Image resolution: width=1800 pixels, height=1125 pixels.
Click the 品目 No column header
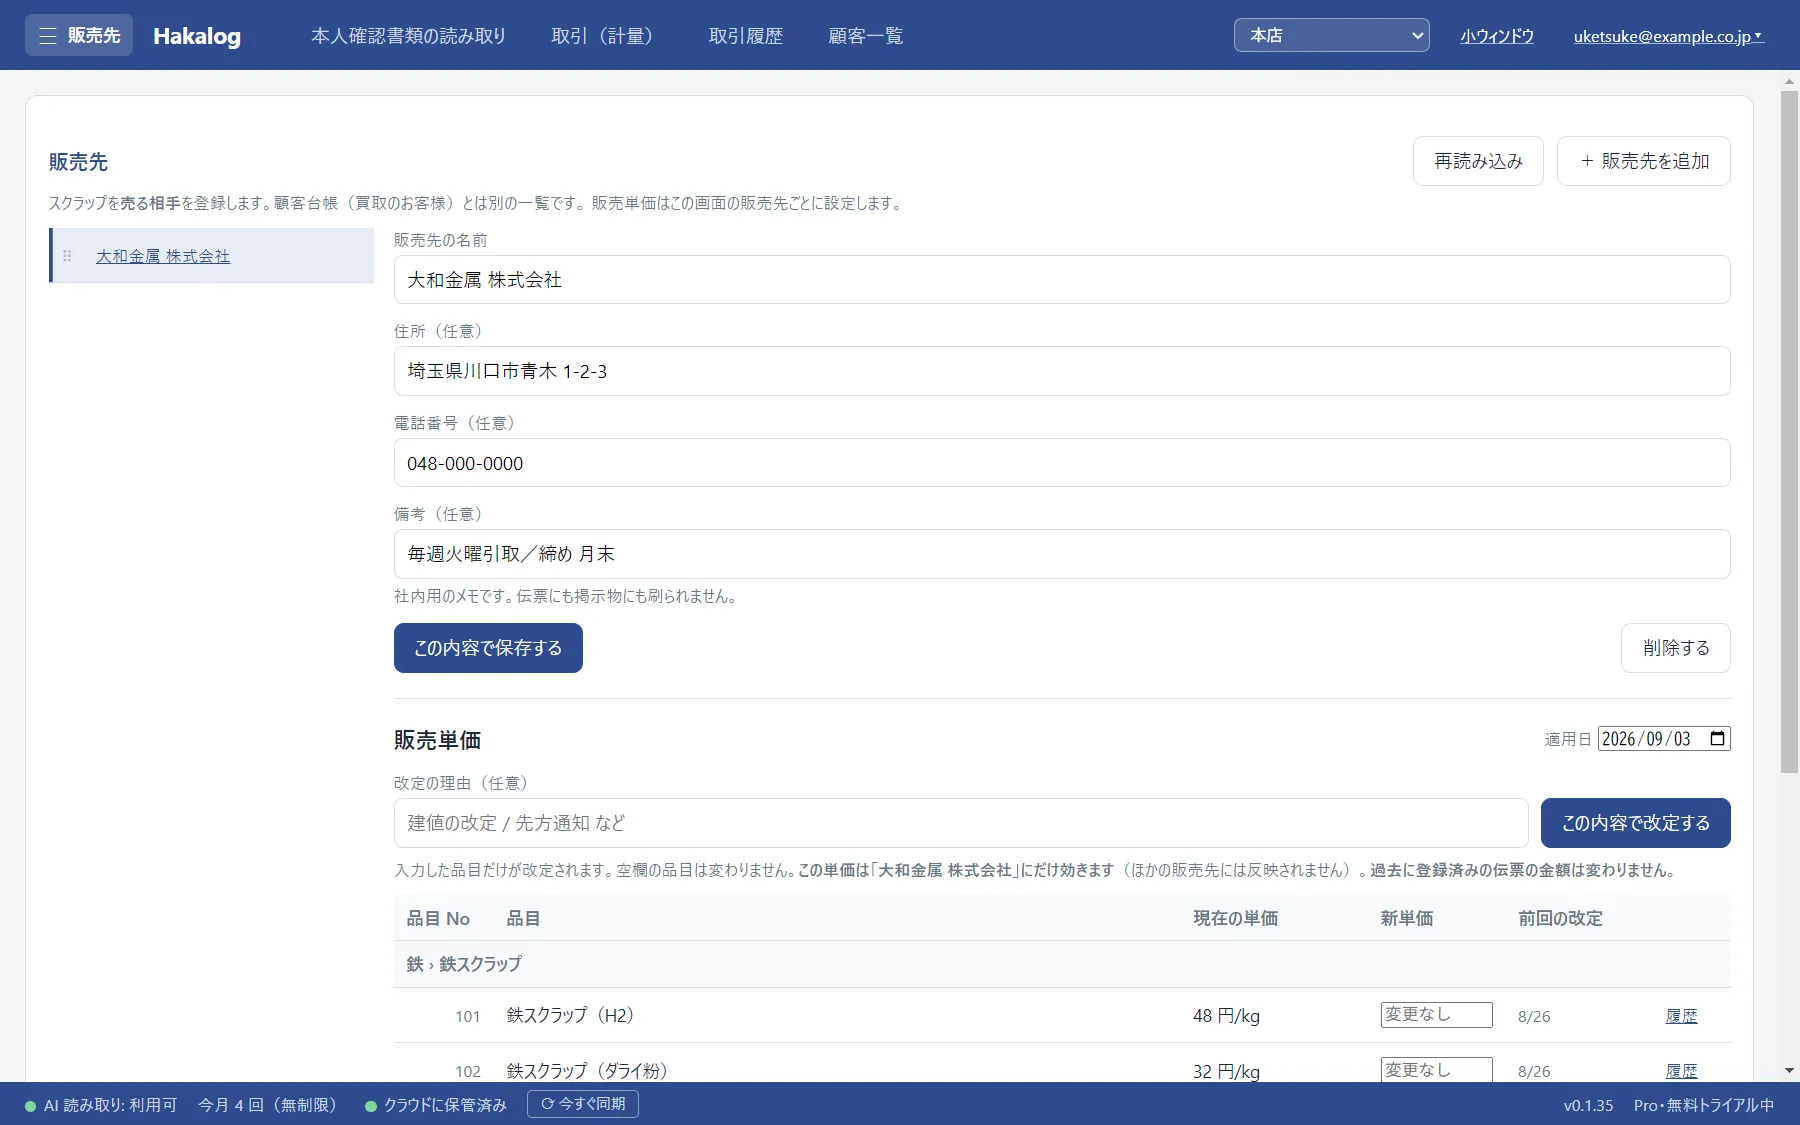pyautogui.click(x=438, y=918)
